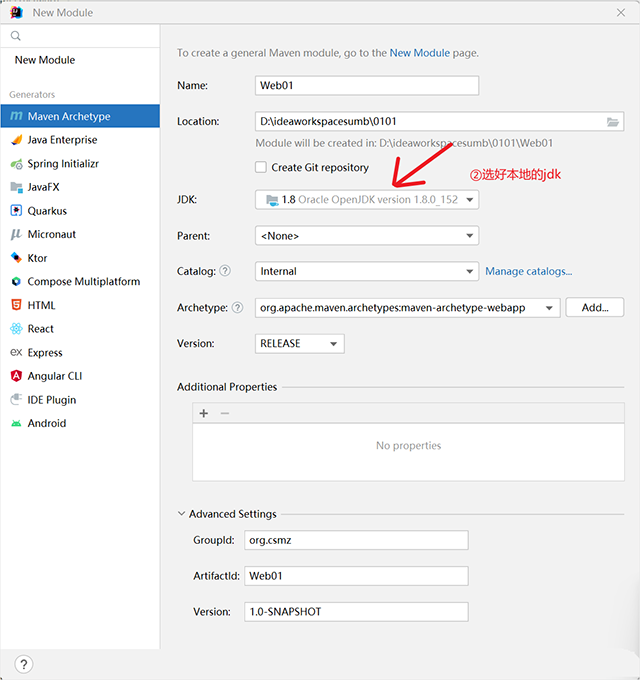Open the Manage catalogs... link
640x680 pixels.
coord(528,271)
